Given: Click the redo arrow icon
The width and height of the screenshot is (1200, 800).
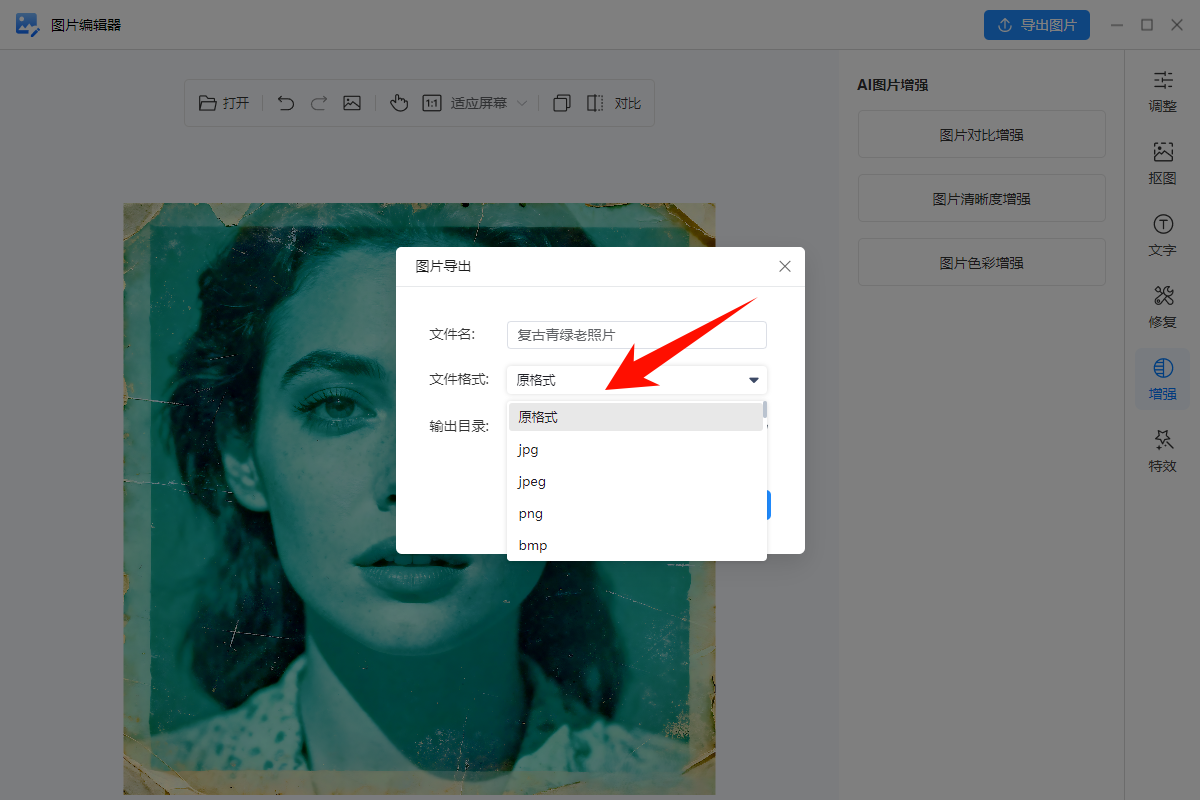Looking at the screenshot, I should pyautogui.click(x=318, y=102).
